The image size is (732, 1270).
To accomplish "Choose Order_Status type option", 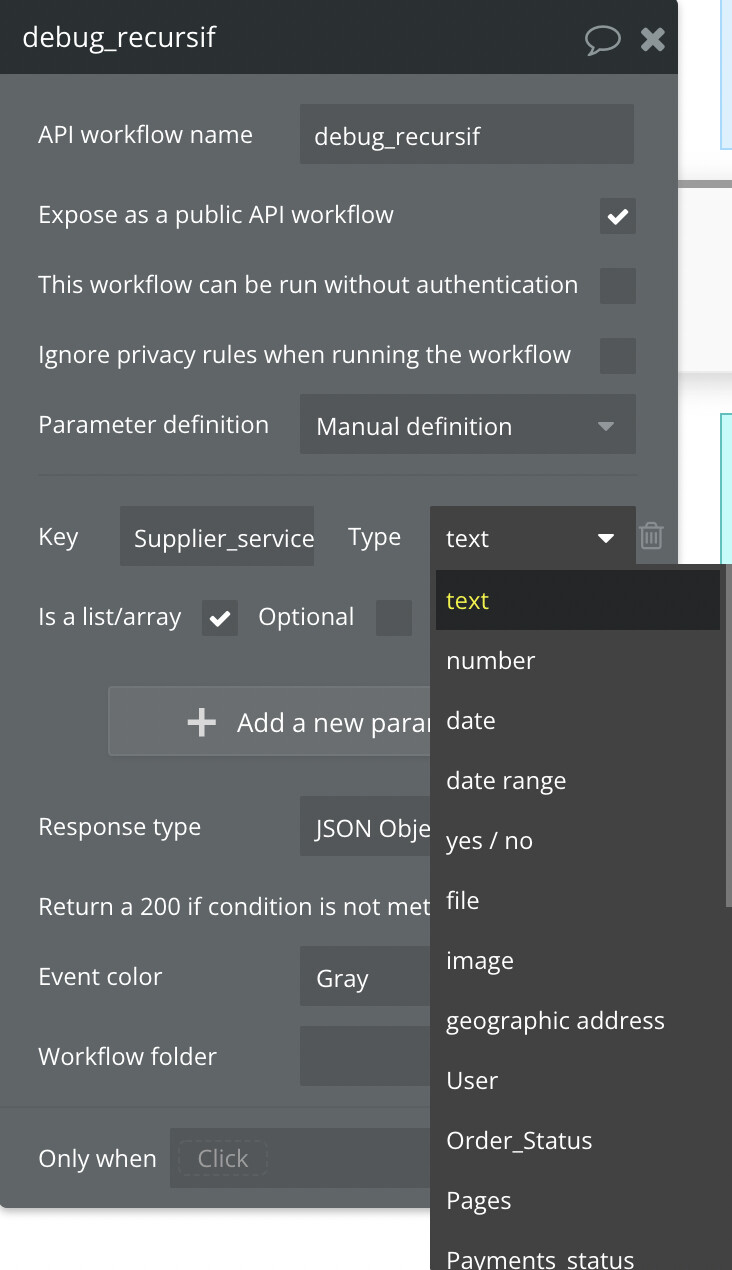I will click(519, 1141).
